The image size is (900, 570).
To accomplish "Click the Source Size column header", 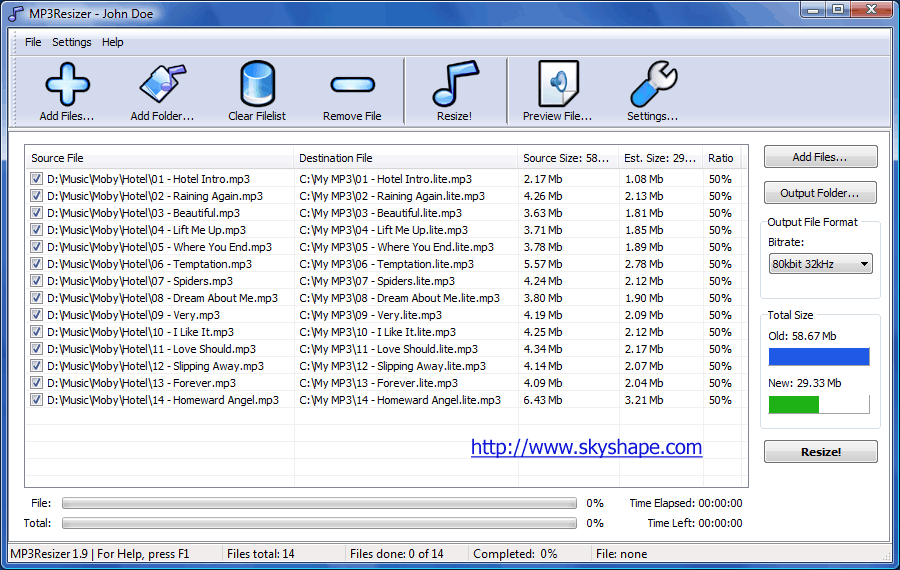I will click(x=568, y=158).
